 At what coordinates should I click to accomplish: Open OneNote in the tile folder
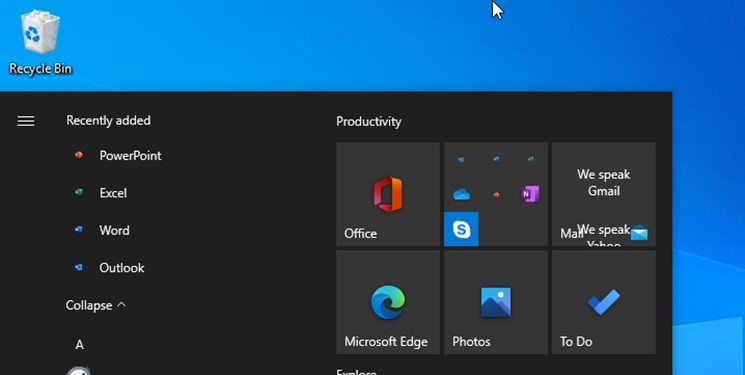(530, 194)
